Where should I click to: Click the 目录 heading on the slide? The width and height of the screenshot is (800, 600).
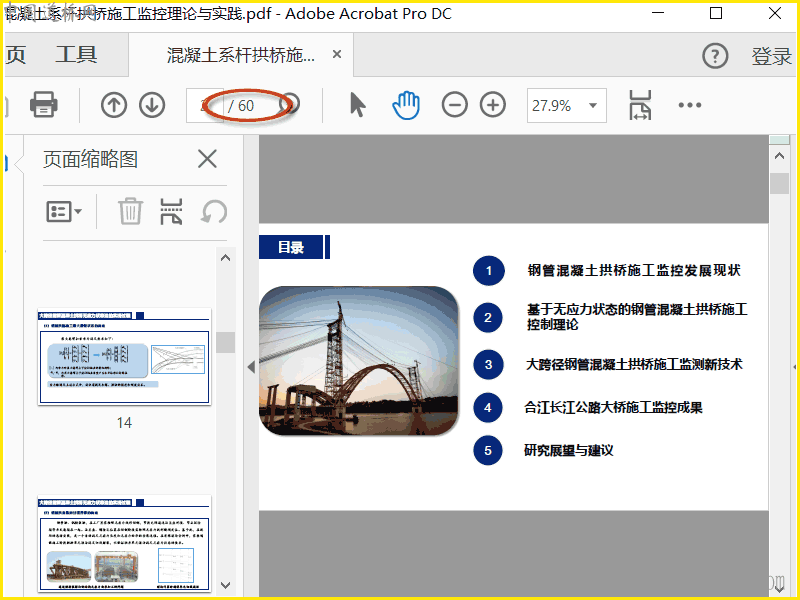point(291,247)
